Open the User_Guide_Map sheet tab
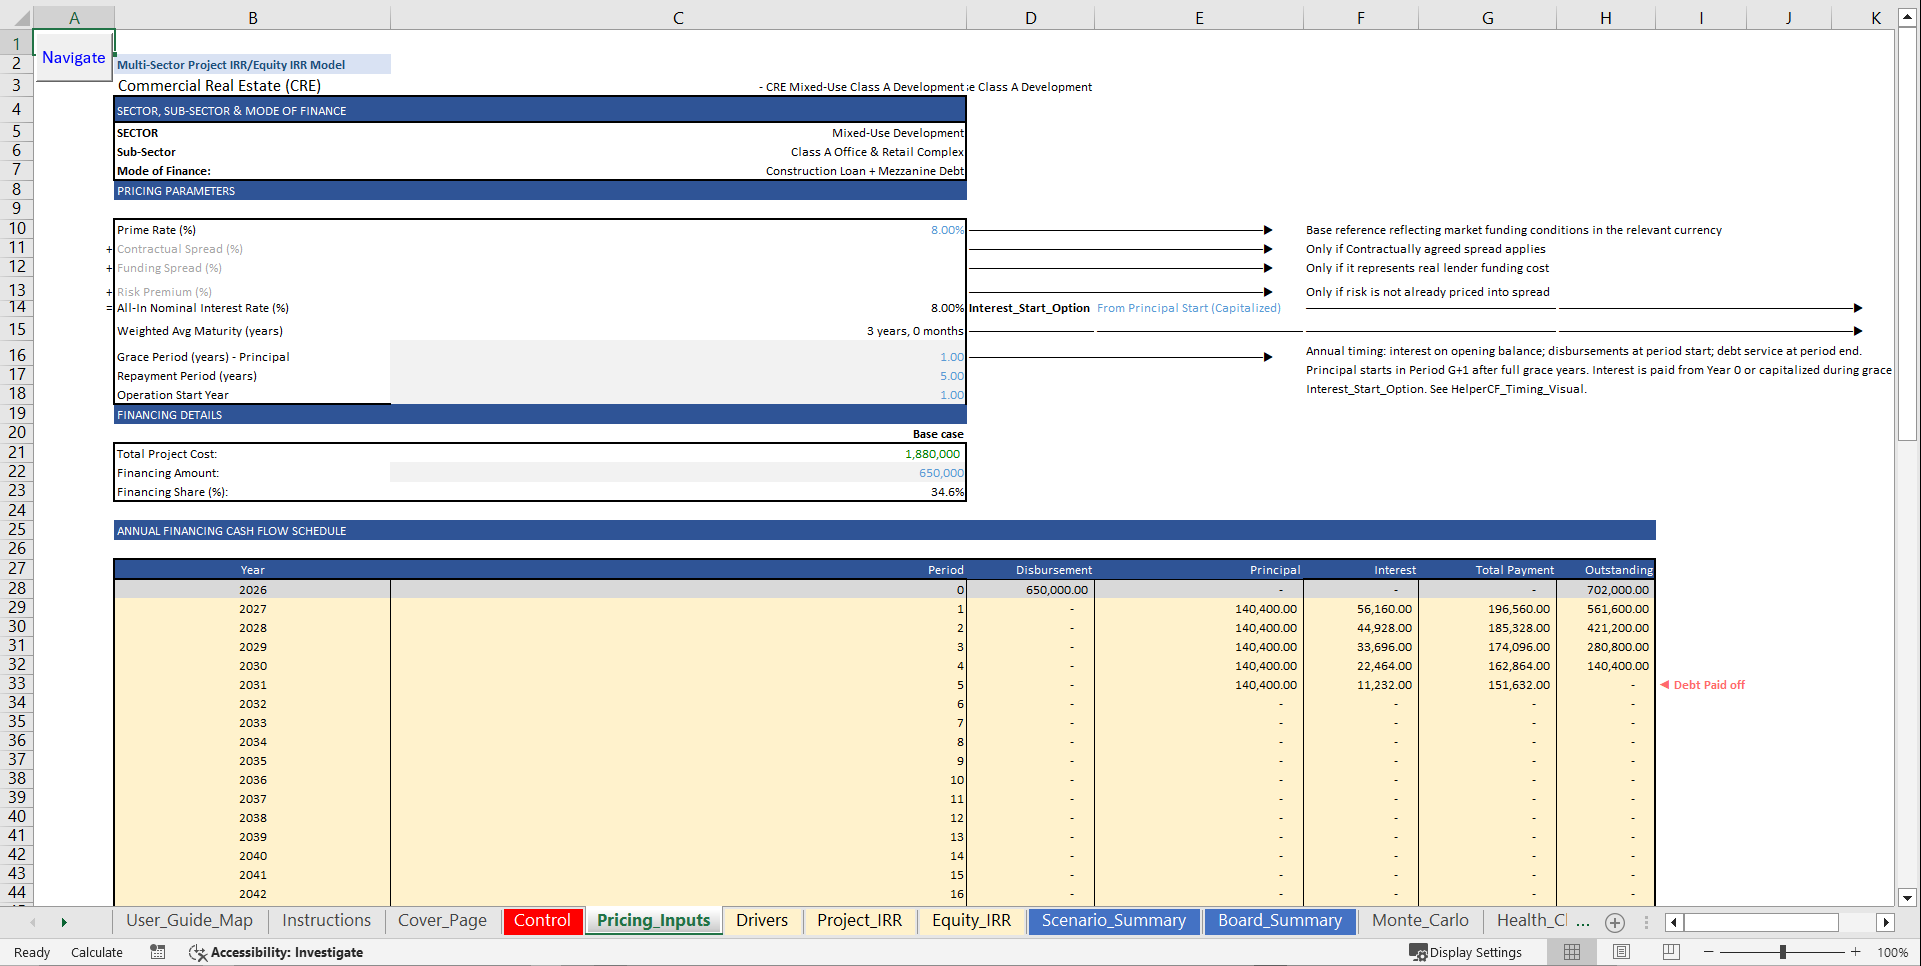Viewport: 1921px width, 966px height. coord(189,921)
